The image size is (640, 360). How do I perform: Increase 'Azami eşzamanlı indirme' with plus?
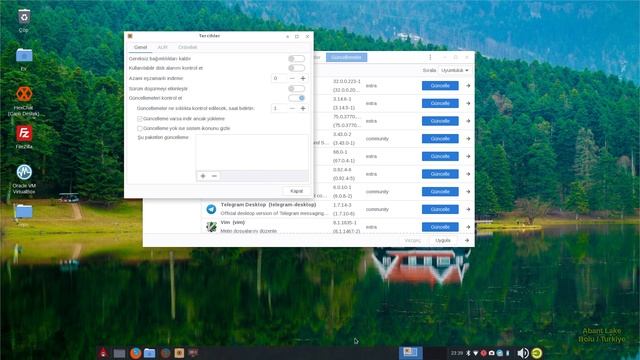(303, 78)
